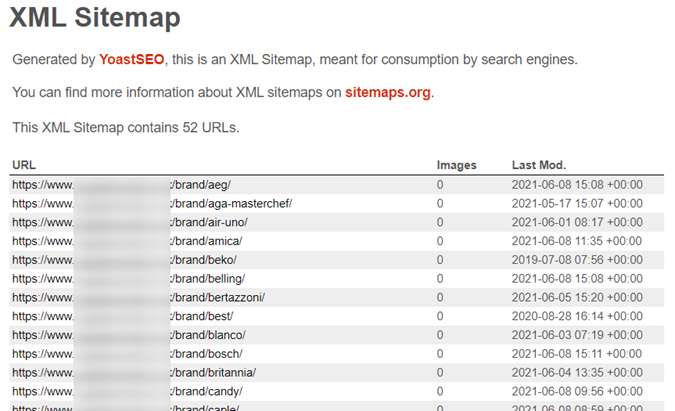
Task: Open the /brand/bosch/ URL
Action: [127, 354]
